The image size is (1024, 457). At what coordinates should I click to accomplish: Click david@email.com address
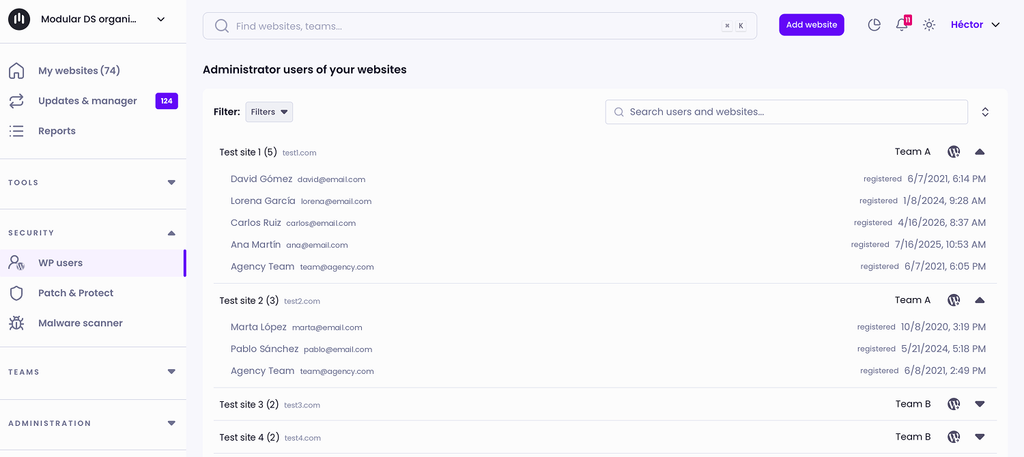click(332, 180)
